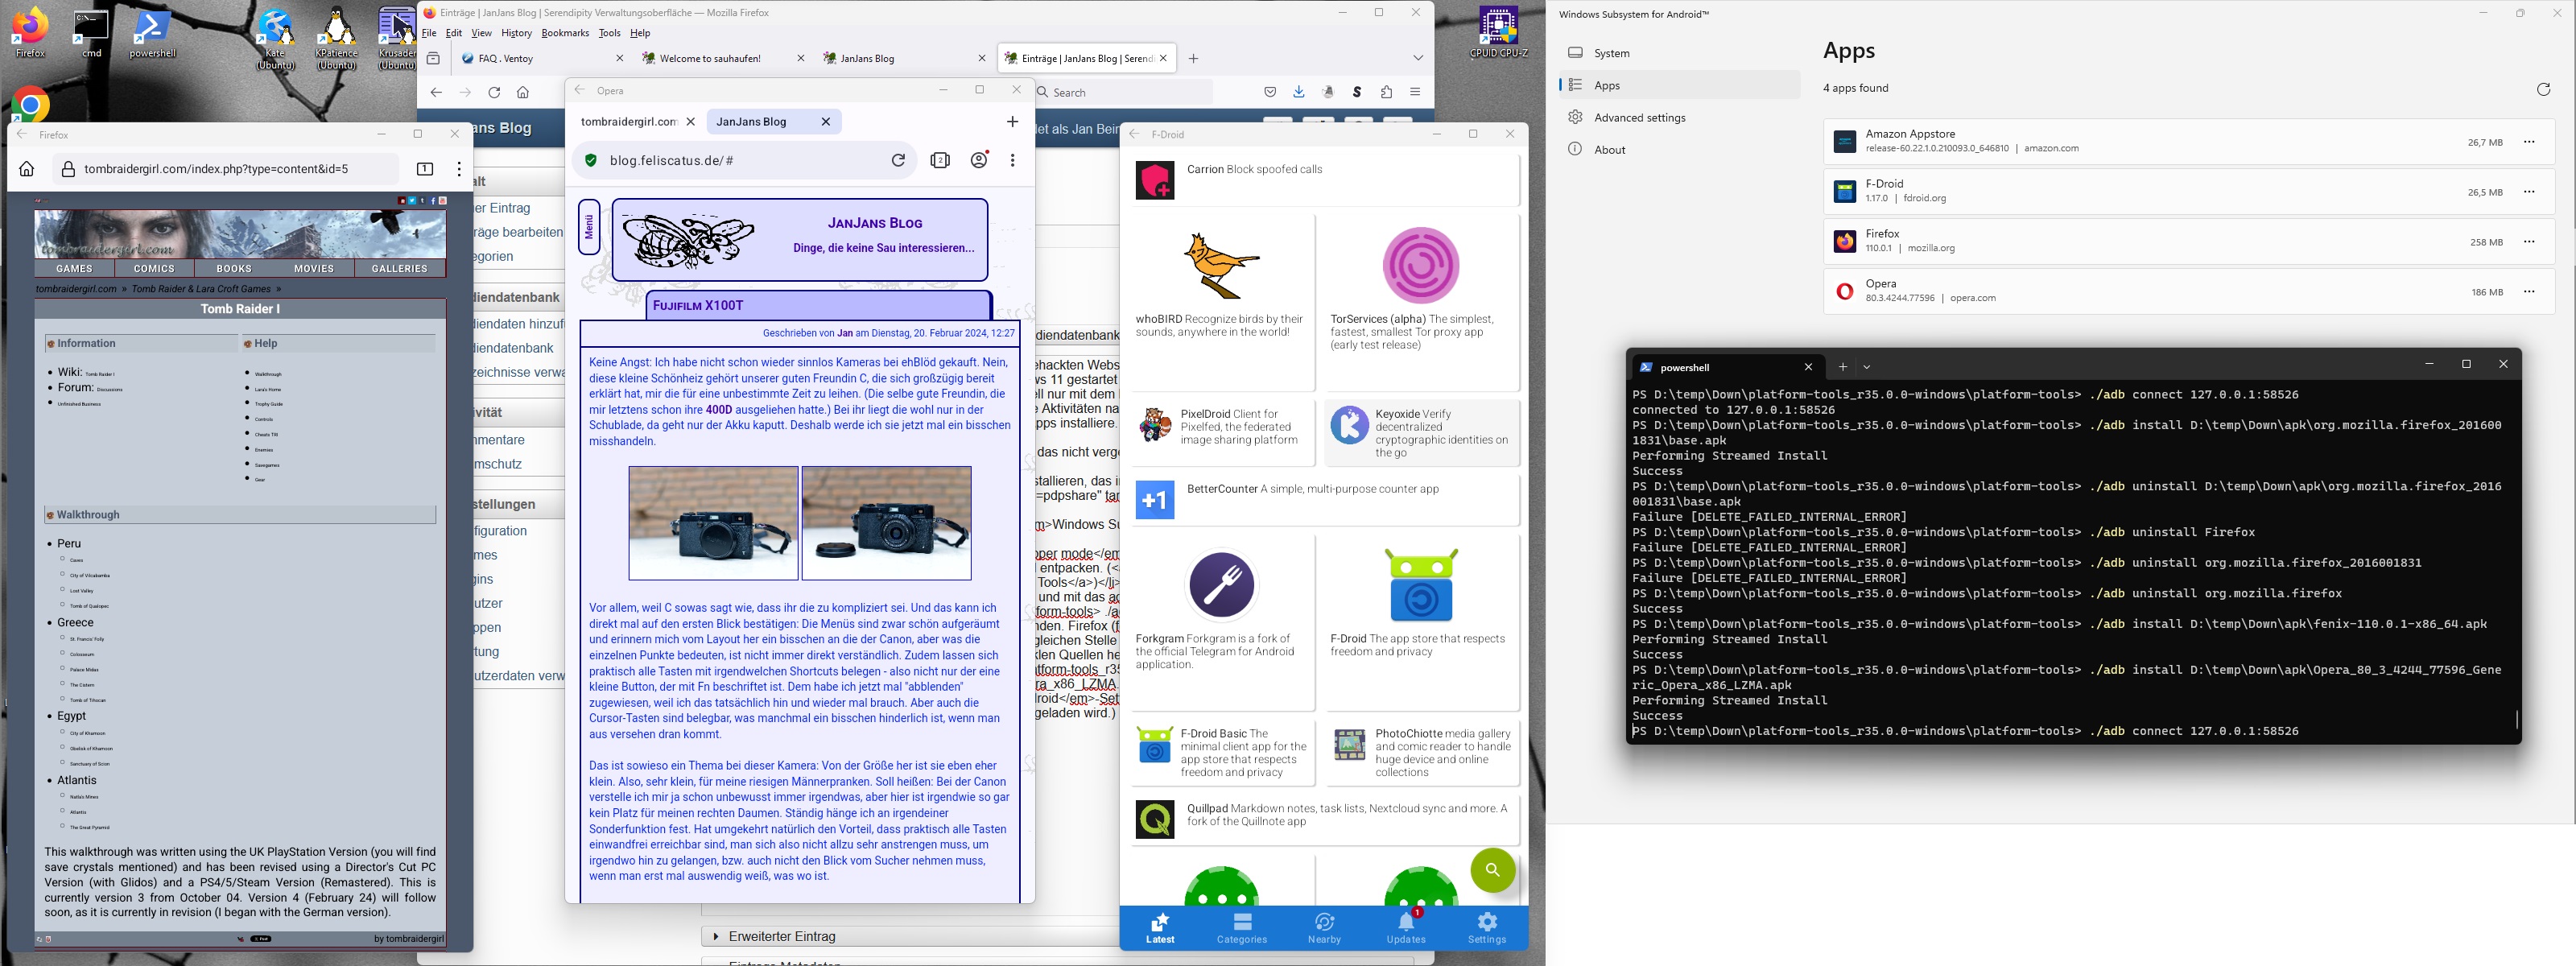Open Firefox View icon left of tabs
The image size is (2576, 966).
tap(433, 58)
